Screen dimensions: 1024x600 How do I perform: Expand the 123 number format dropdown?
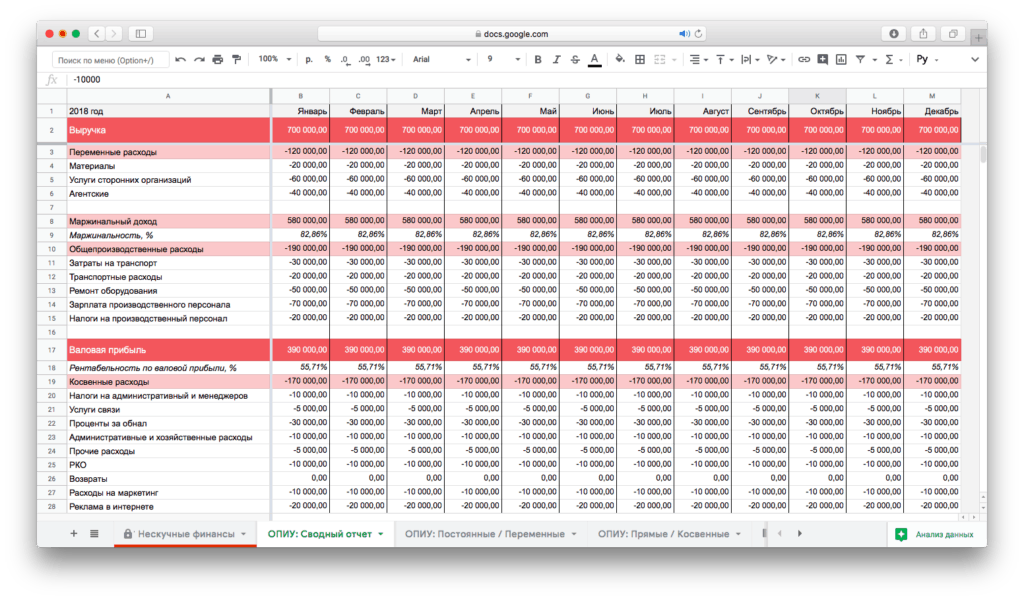click(x=386, y=59)
